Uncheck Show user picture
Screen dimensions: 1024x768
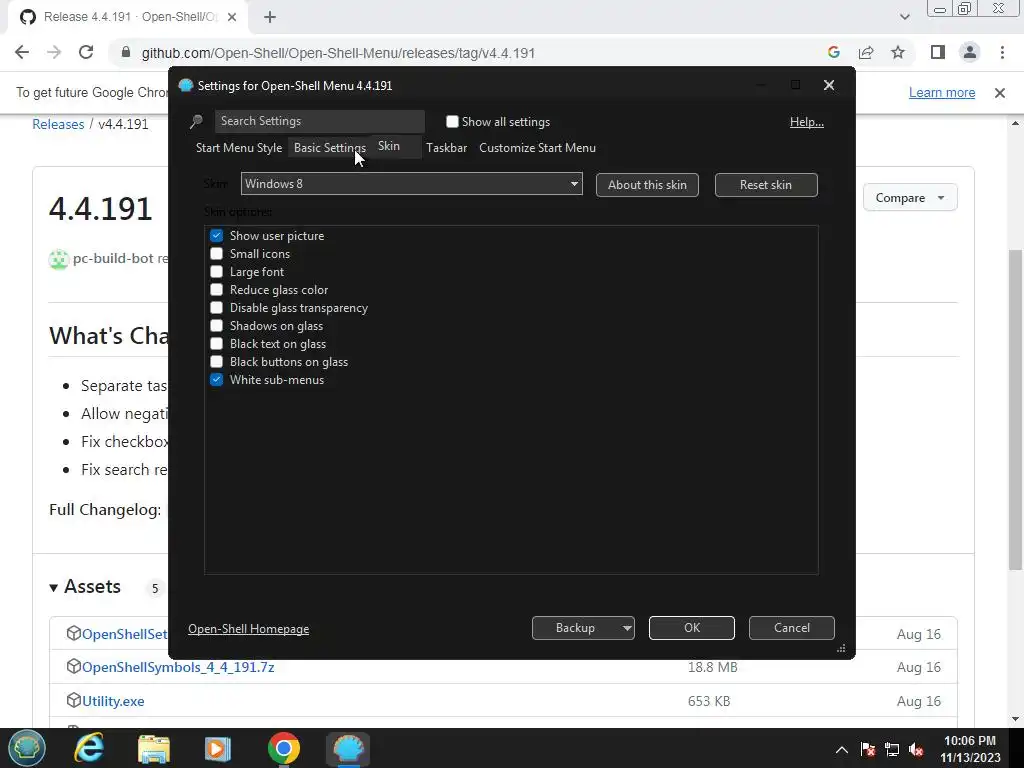[216, 236]
